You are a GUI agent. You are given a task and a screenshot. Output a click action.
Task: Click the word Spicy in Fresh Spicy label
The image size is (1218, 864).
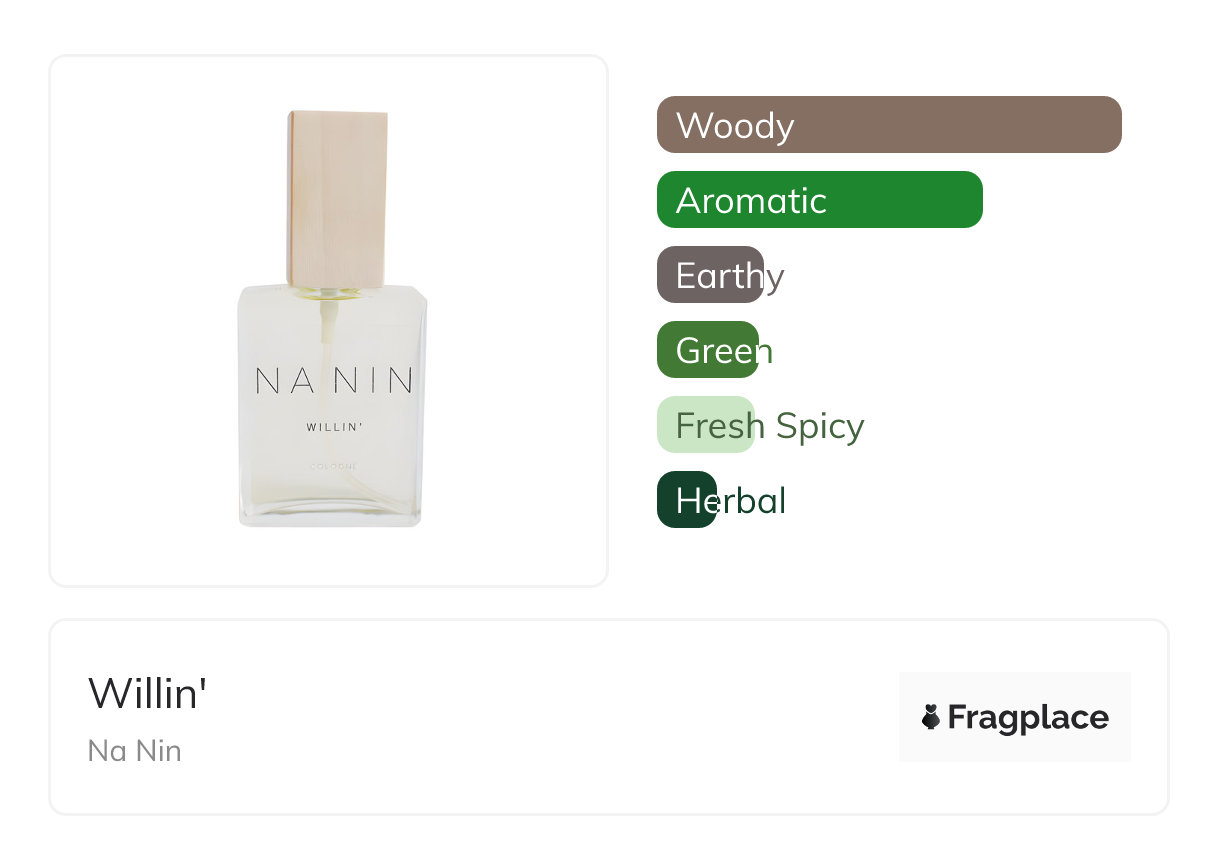[819, 426]
